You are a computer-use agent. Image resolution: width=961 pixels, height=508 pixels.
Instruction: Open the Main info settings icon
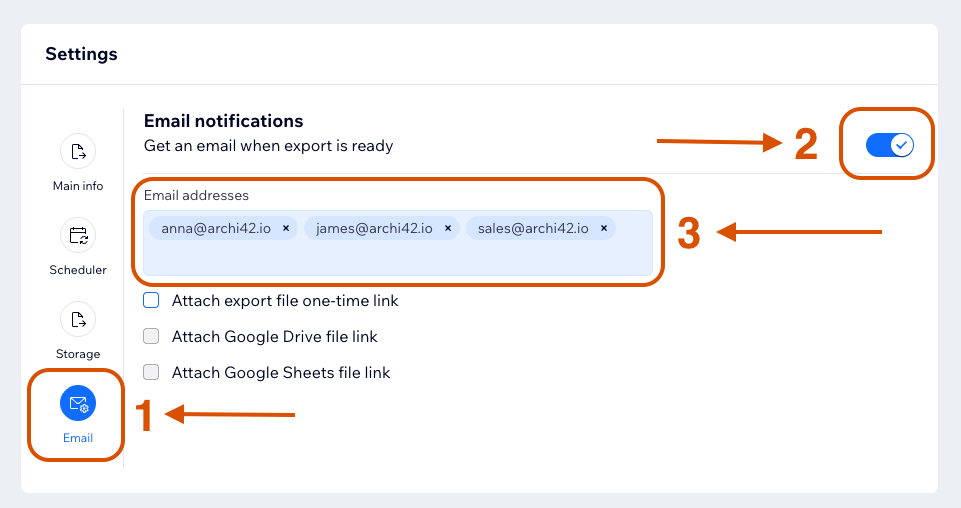[78, 151]
